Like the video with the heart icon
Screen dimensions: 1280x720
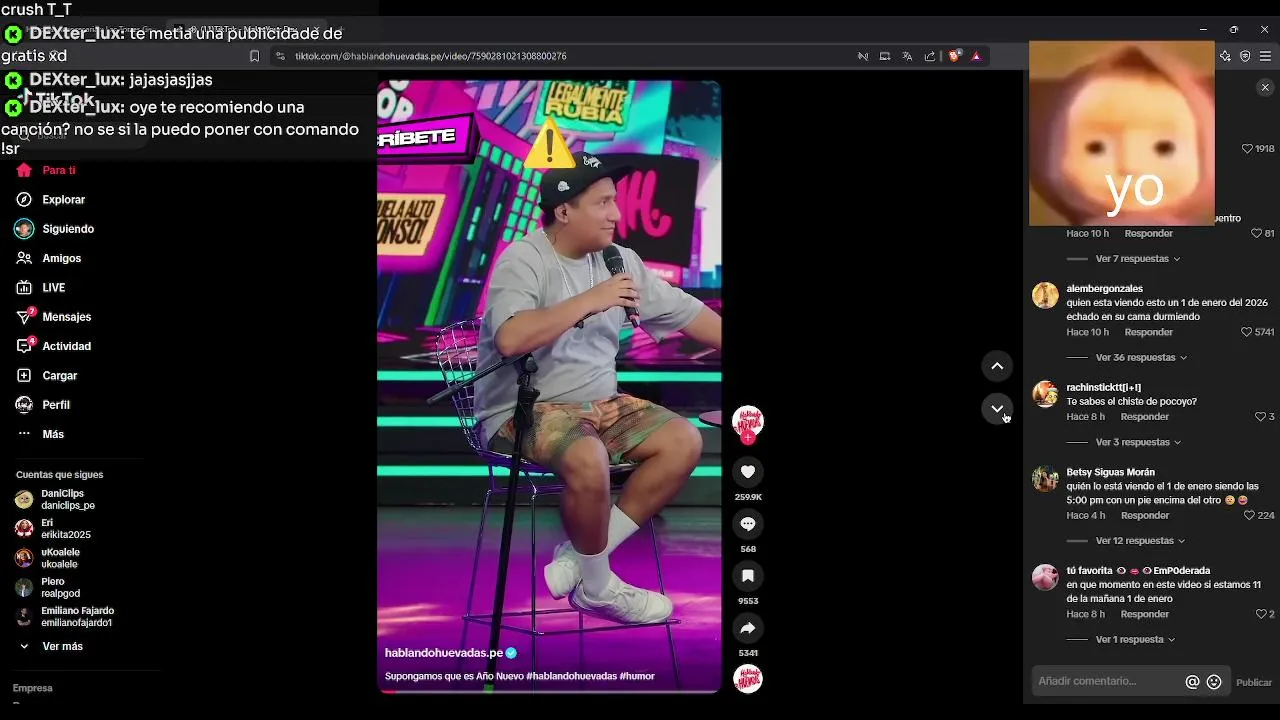coord(748,472)
